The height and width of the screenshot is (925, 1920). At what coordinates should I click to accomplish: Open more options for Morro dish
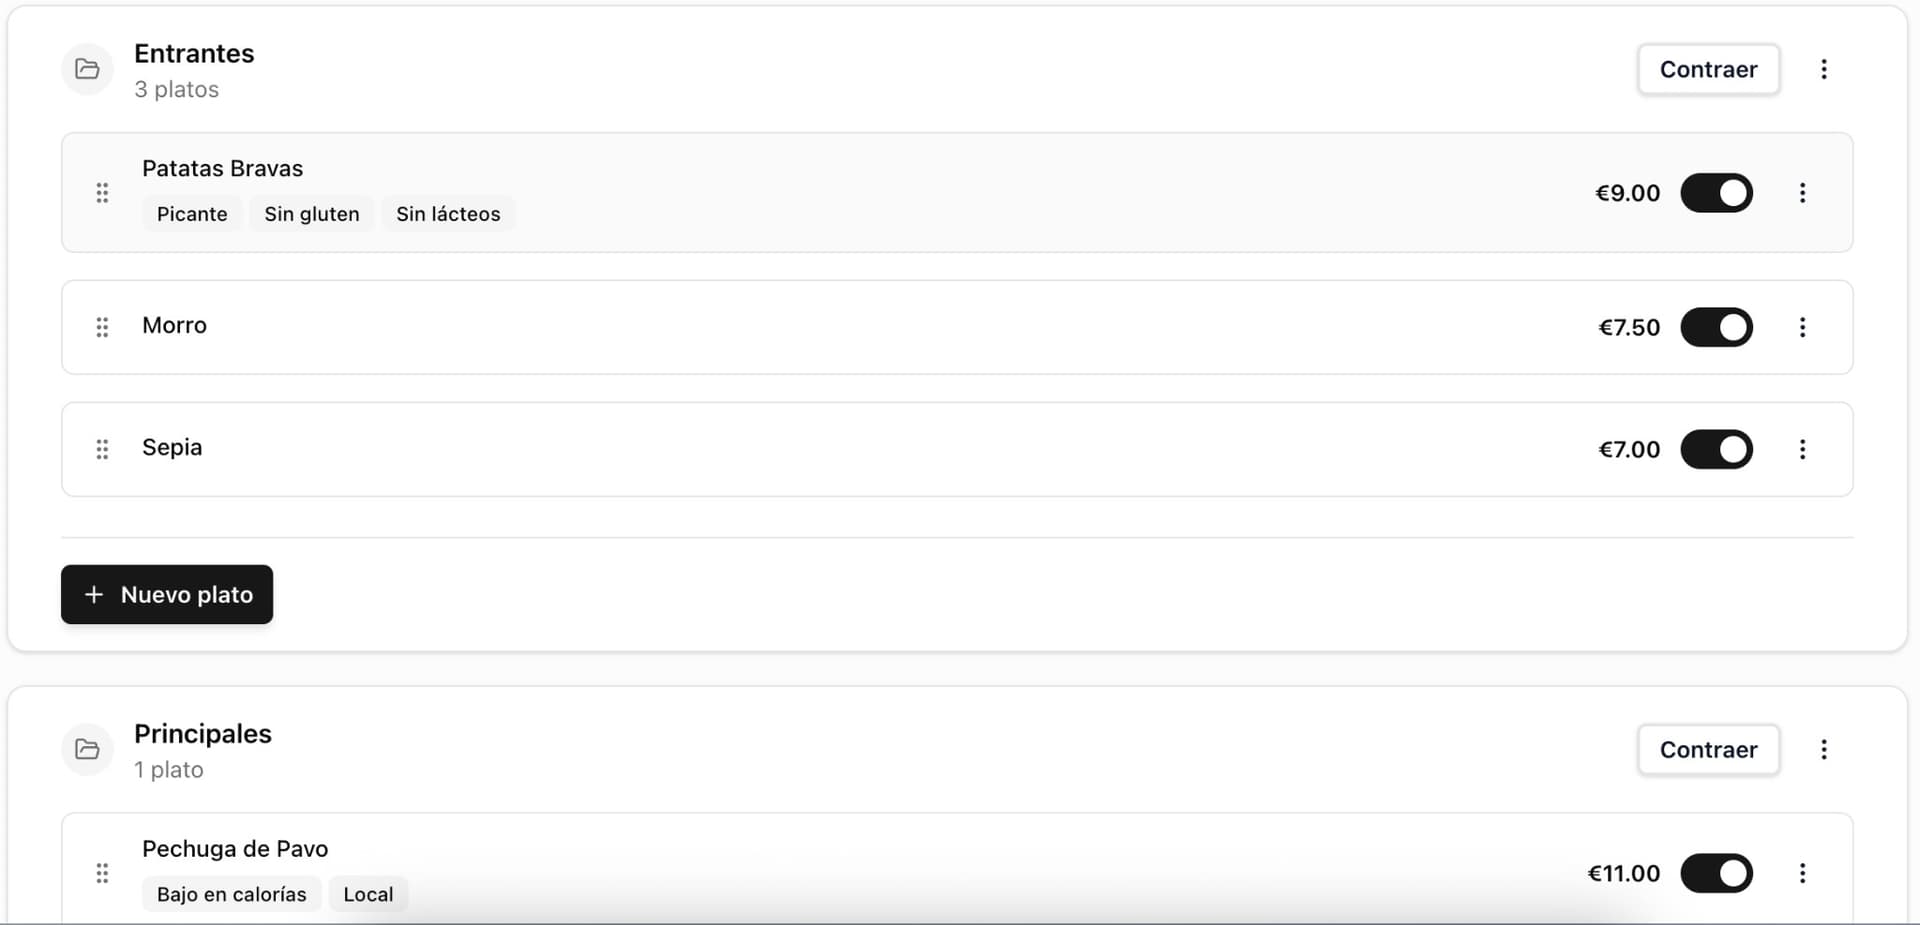click(x=1802, y=327)
